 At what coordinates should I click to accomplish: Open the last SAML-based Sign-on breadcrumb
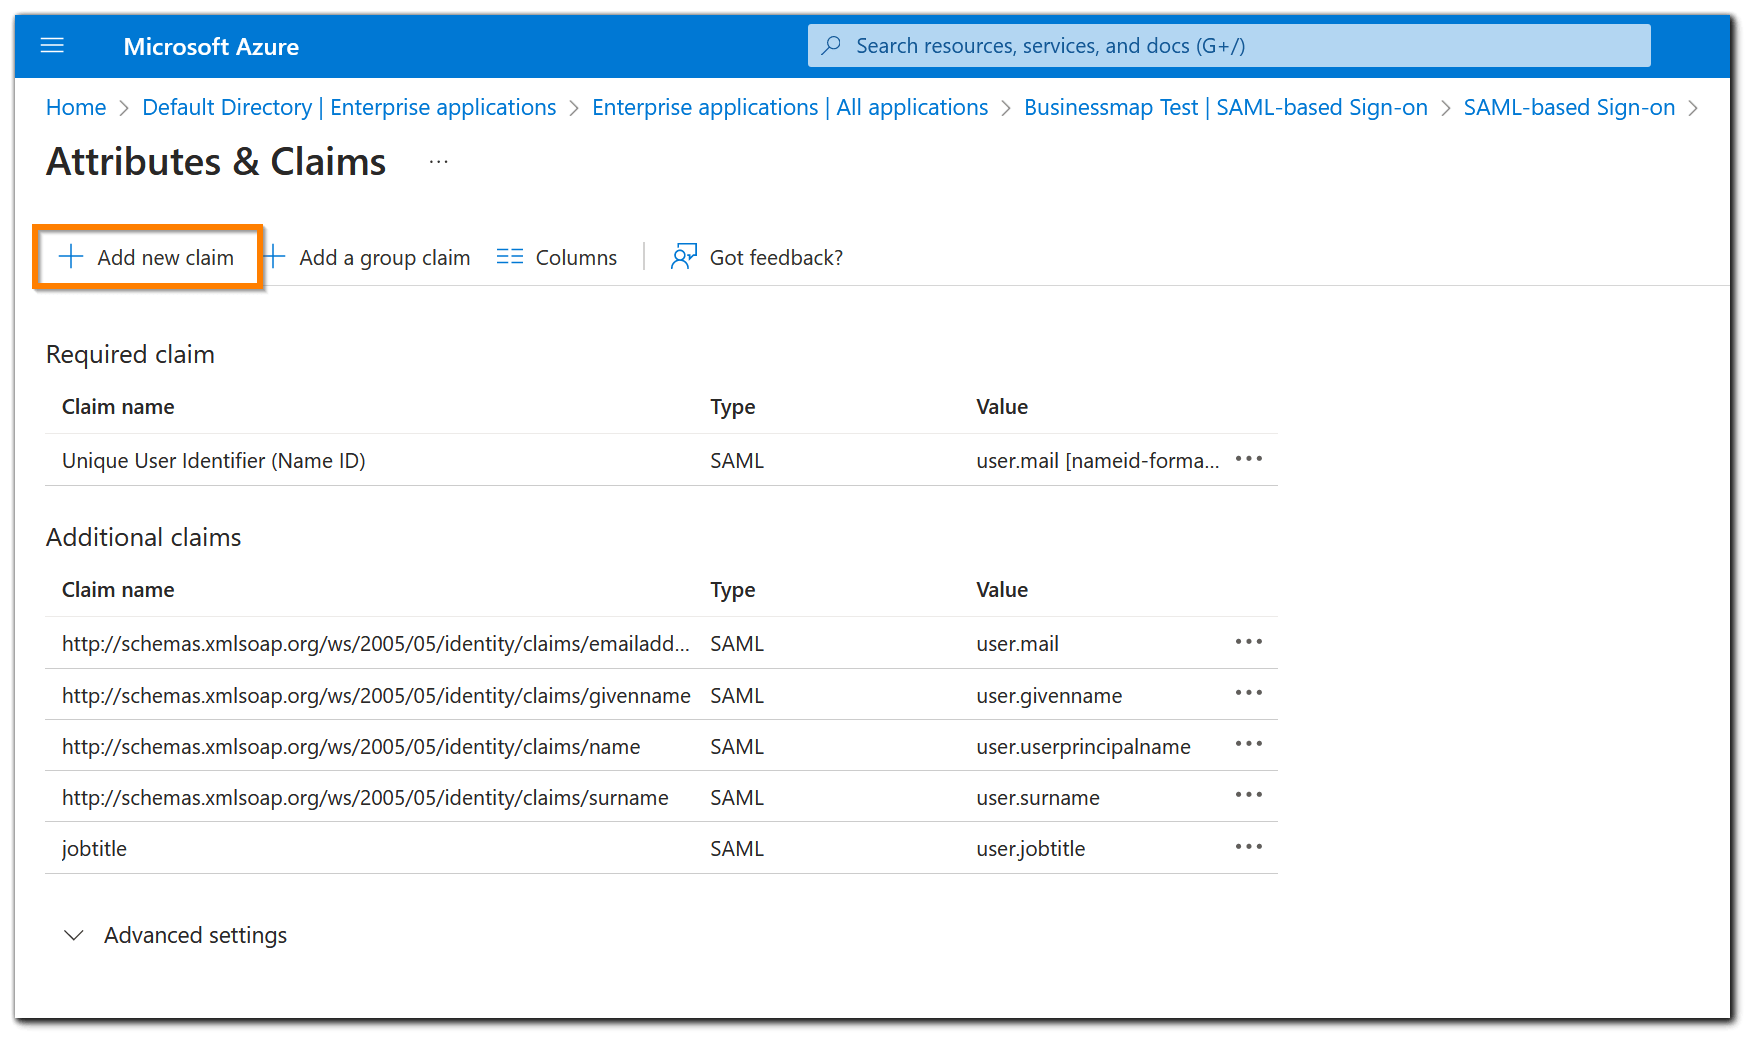click(1569, 107)
